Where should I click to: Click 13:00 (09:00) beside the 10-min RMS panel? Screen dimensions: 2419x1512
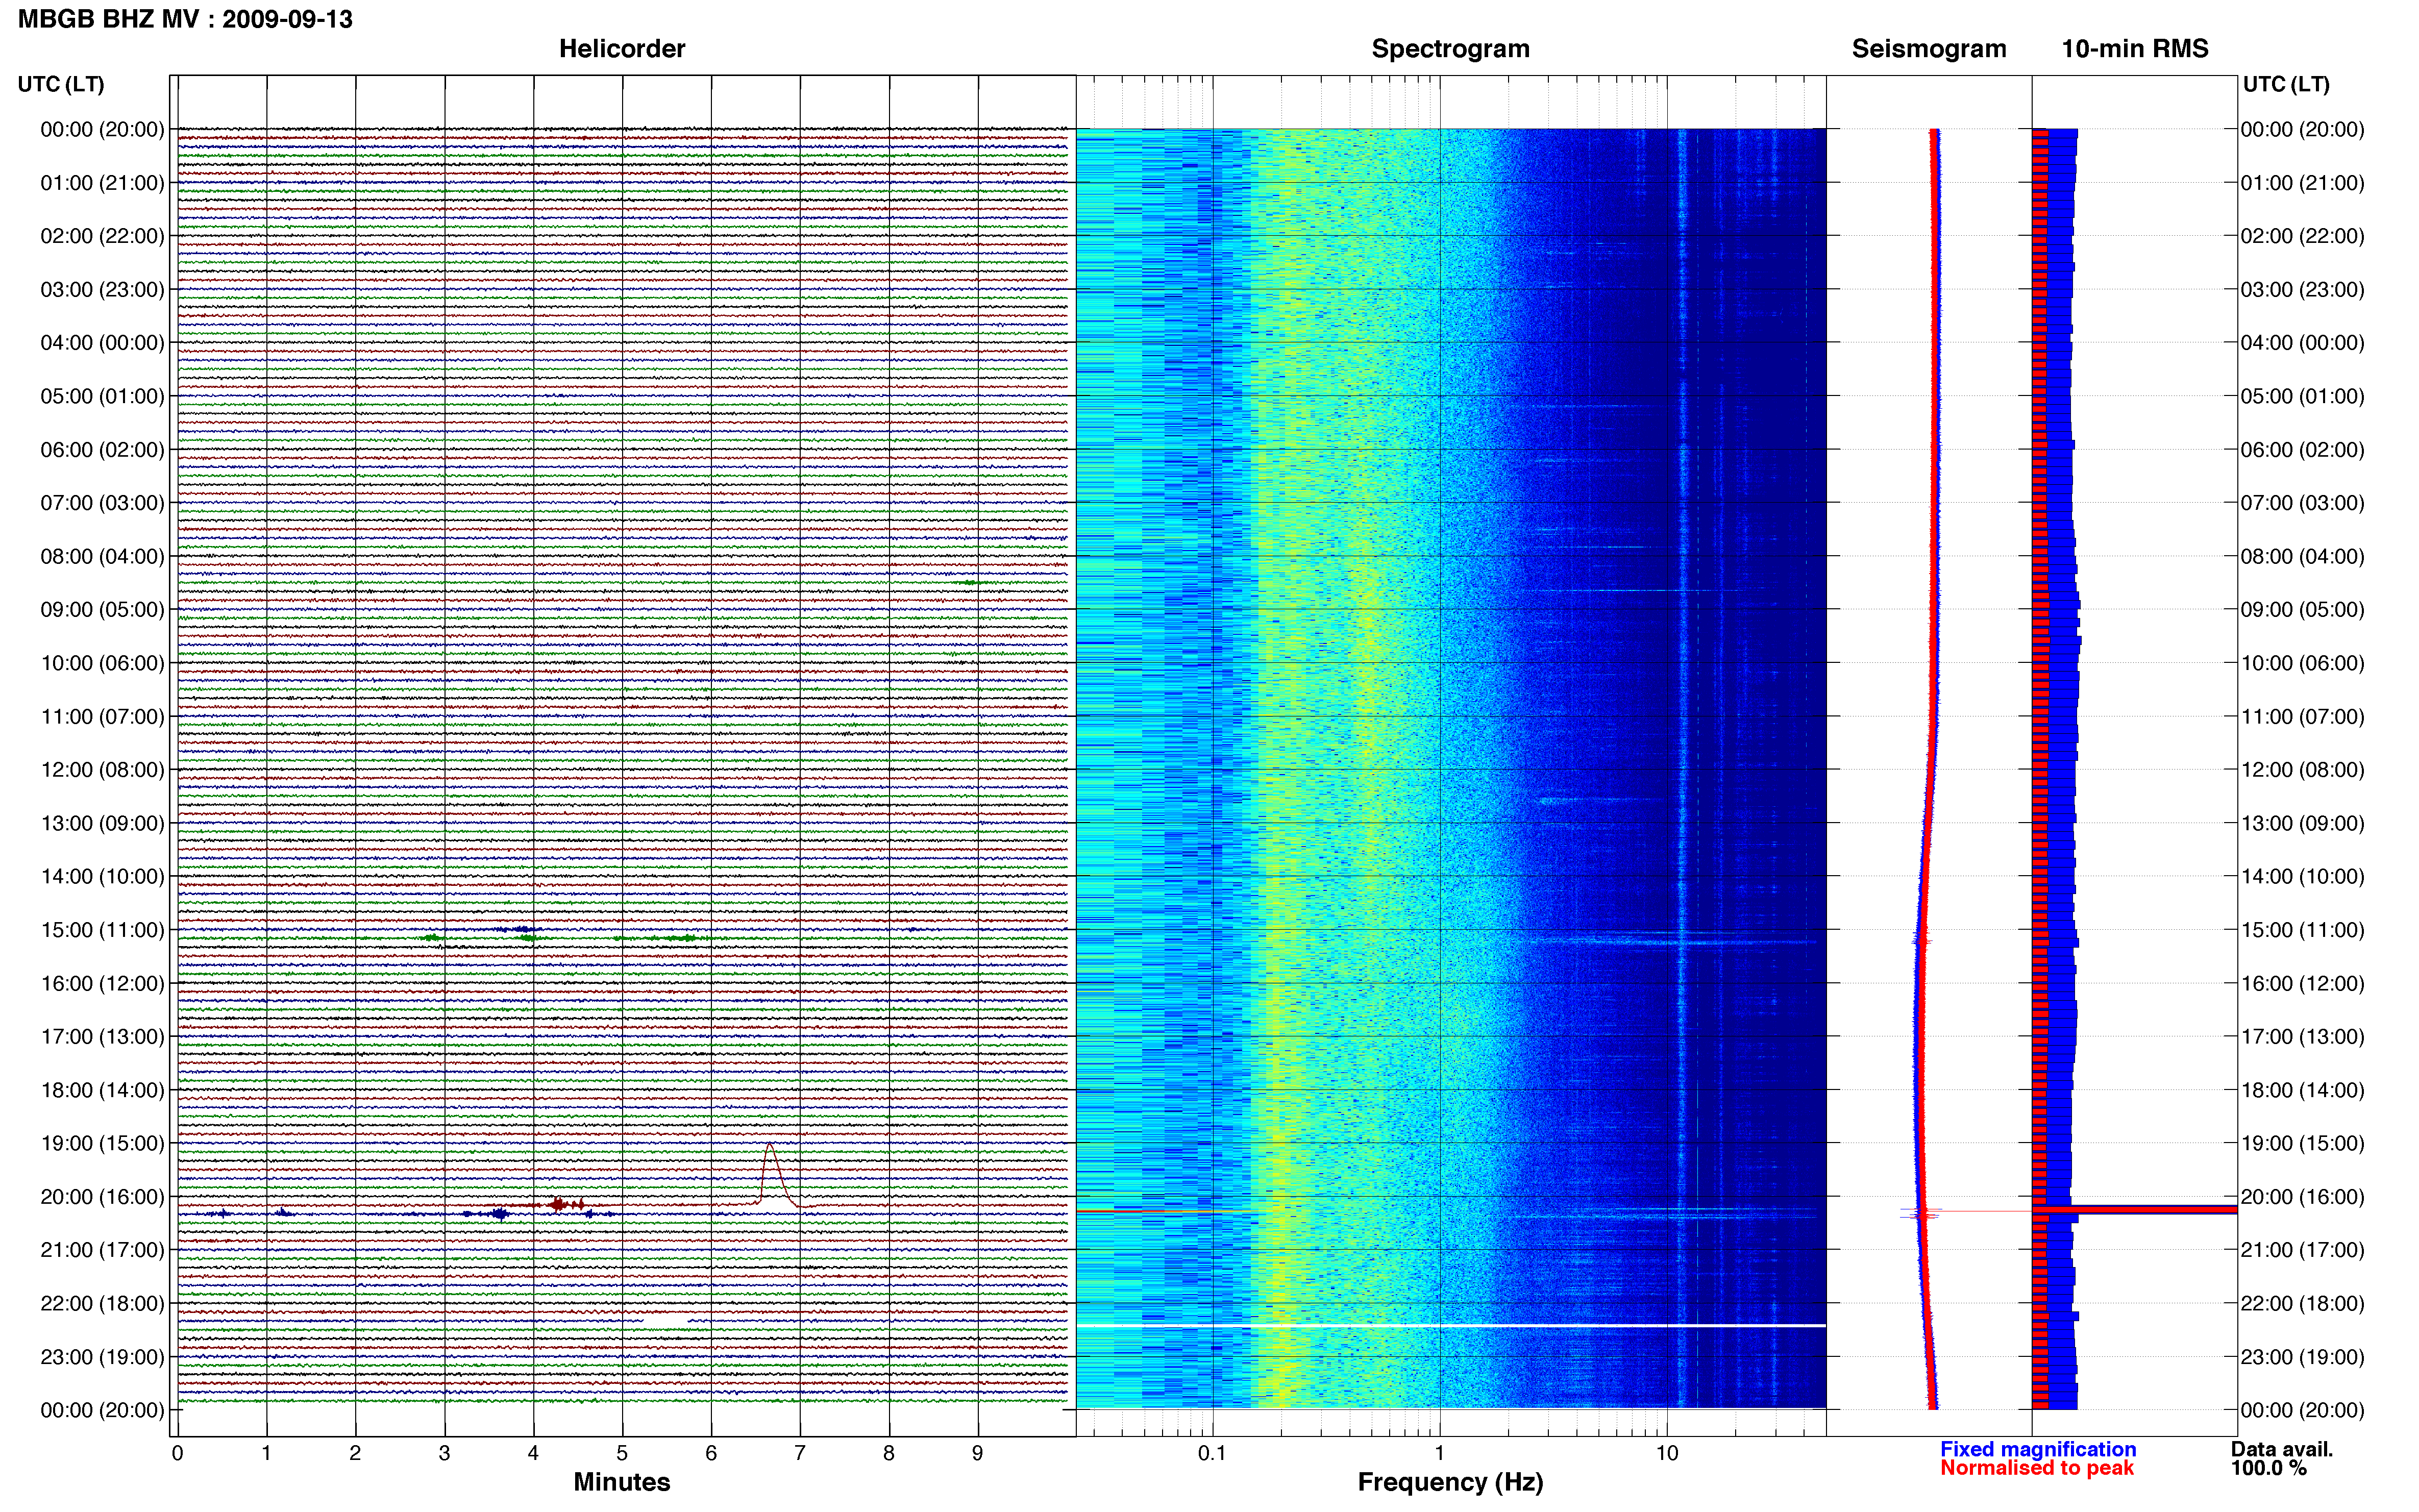click(x=2302, y=823)
